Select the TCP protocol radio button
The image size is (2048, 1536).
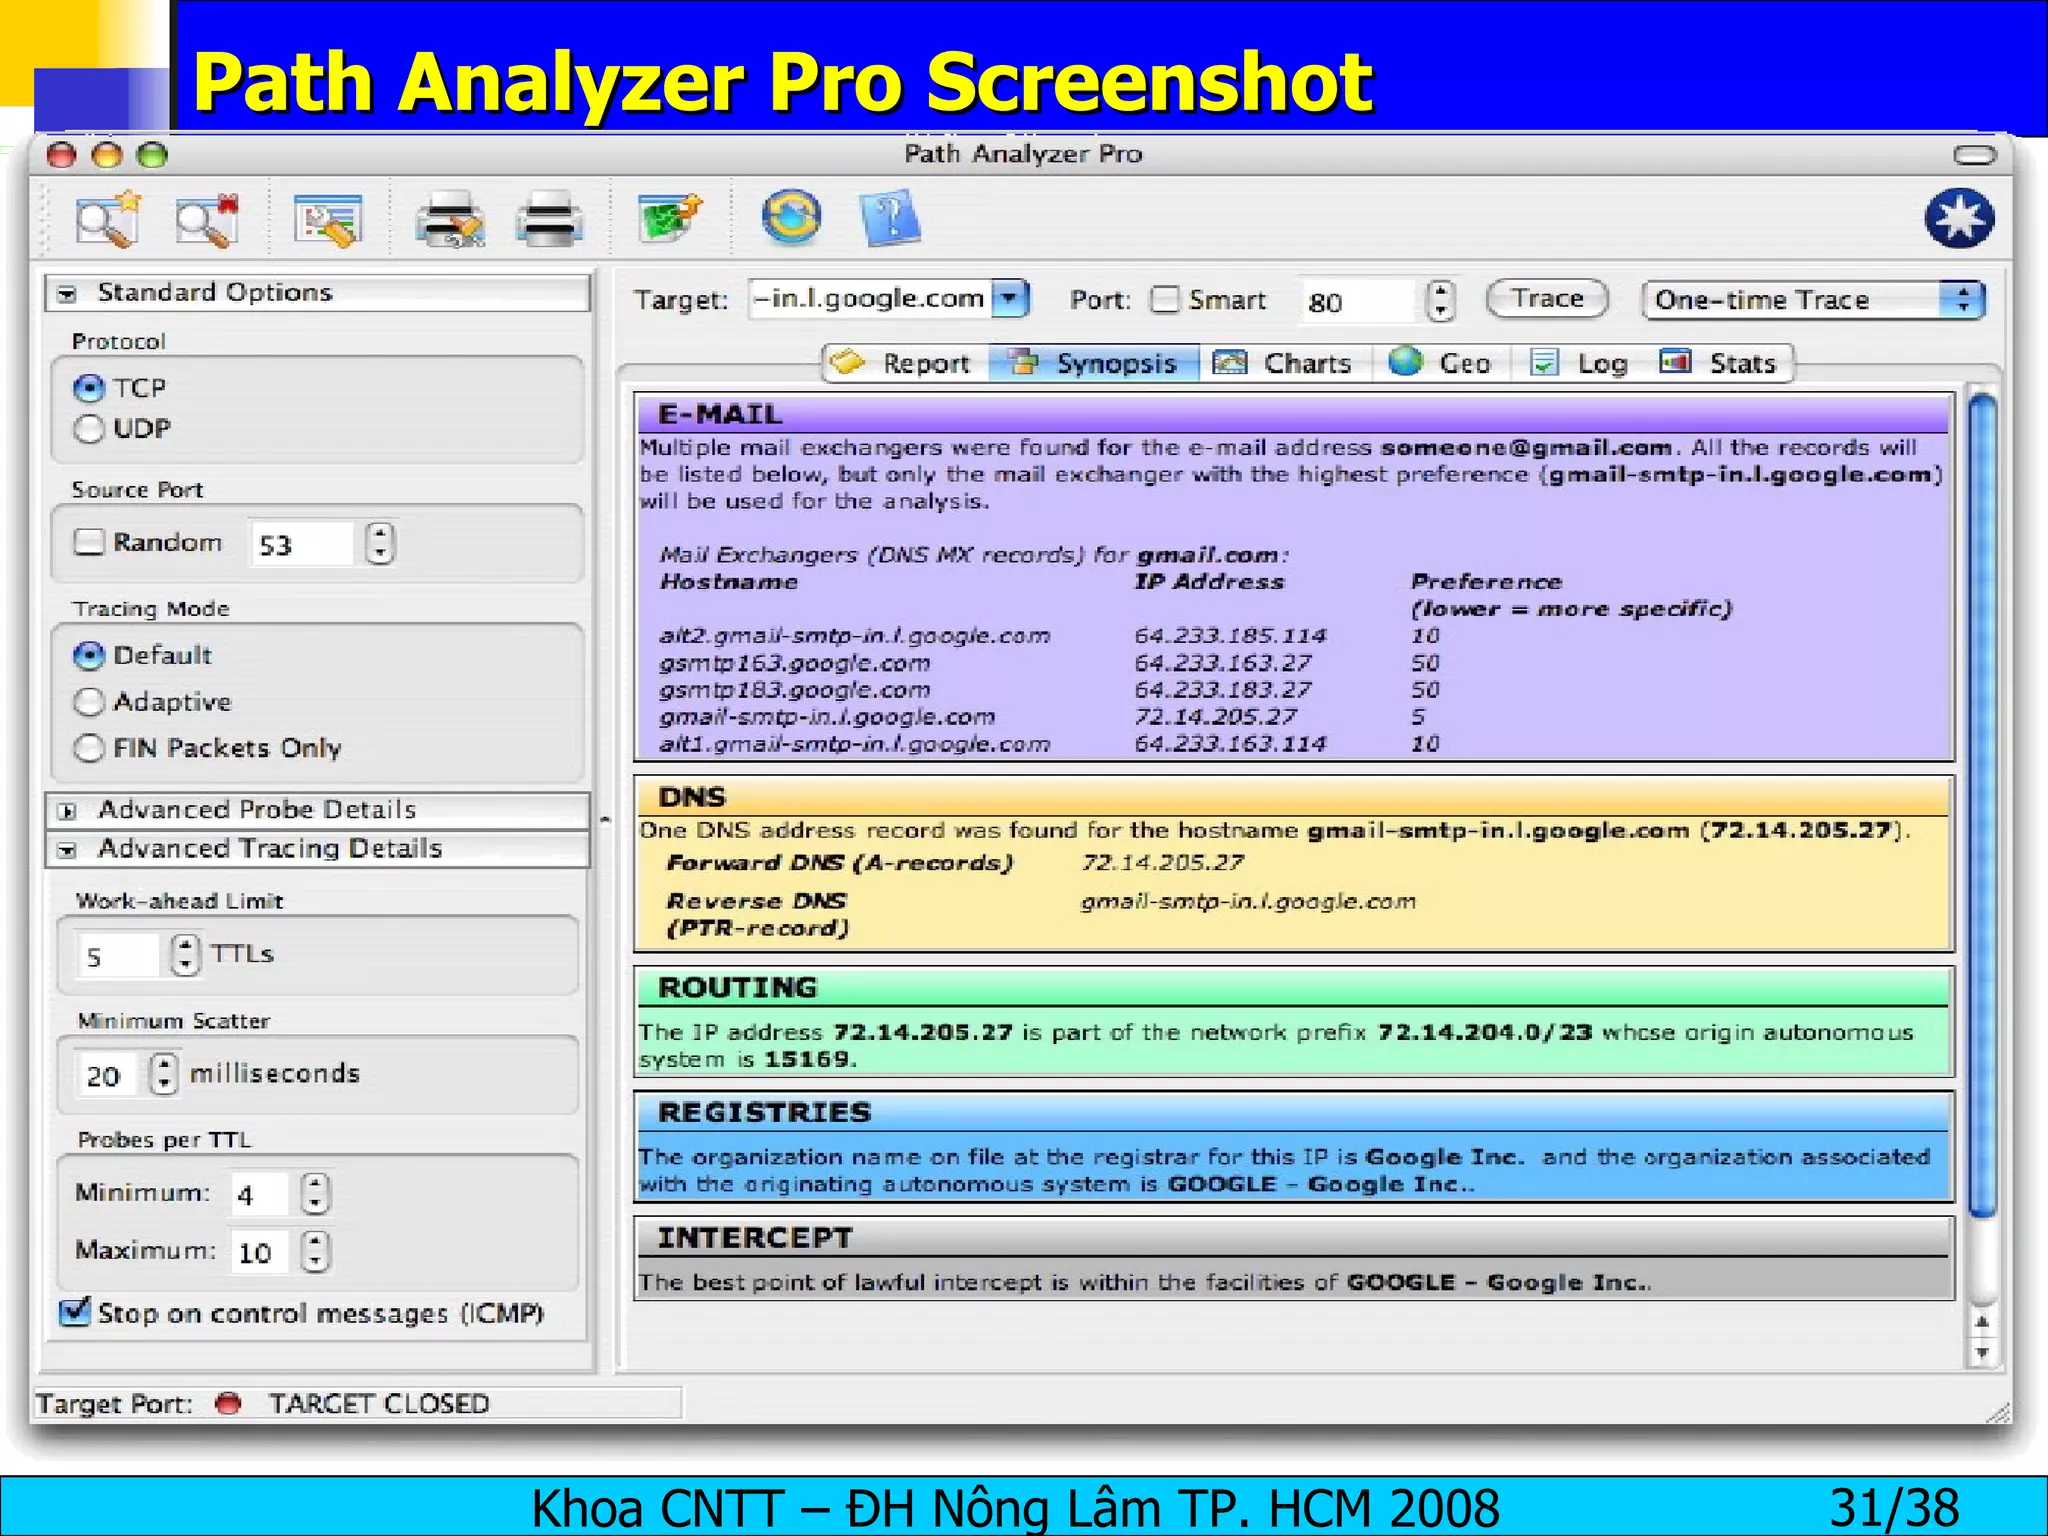(x=89, y=388)
